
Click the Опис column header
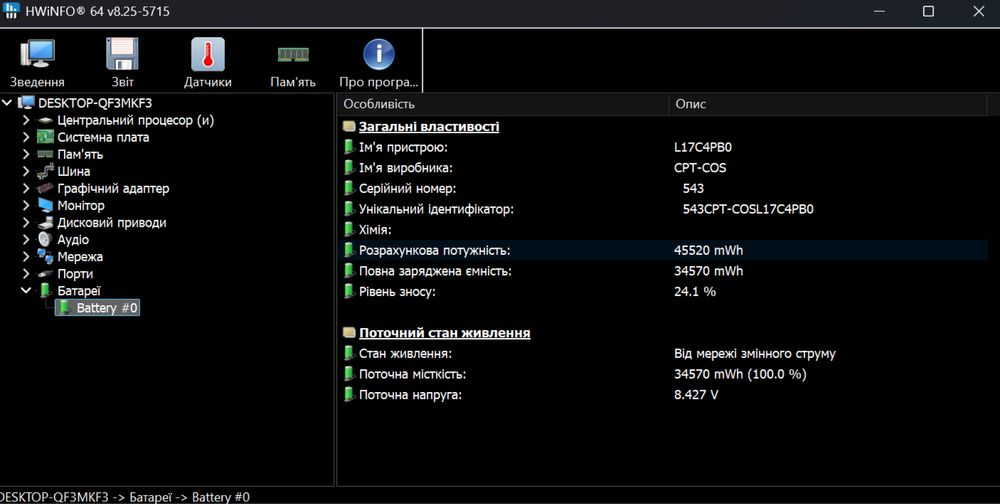pos(827,104)
